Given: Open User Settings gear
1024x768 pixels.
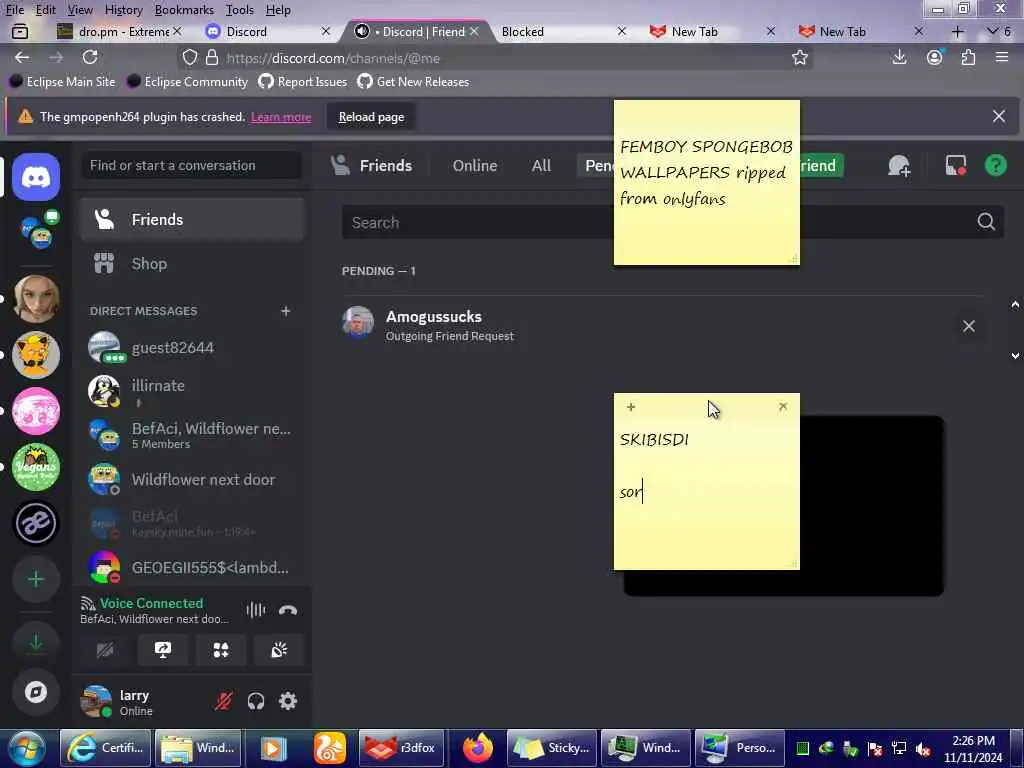Looking at the screenshot, I should pos(288,701).
